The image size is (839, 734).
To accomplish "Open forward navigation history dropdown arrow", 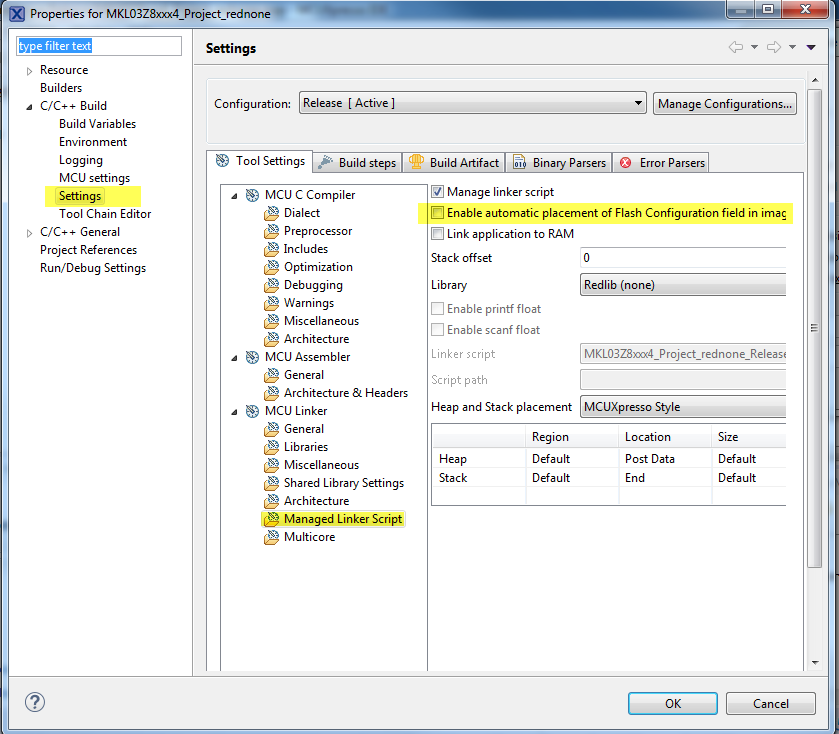I will [x=792, y=47].
